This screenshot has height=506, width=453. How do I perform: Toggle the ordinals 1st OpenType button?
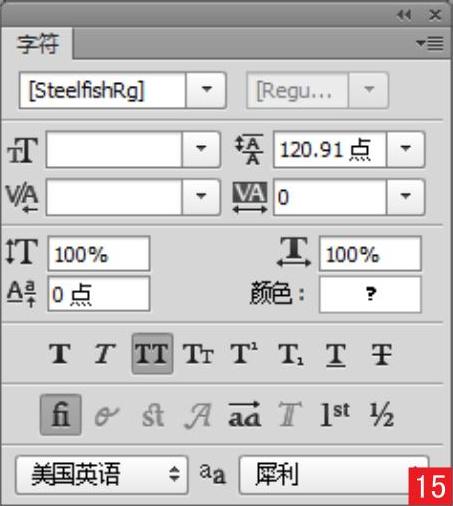point(335,415)
